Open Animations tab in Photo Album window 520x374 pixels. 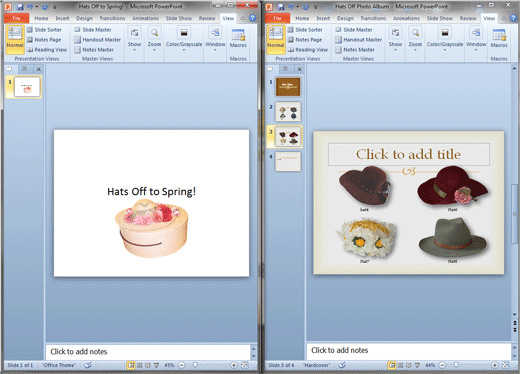pyautogui.click(x=406, y=18)
